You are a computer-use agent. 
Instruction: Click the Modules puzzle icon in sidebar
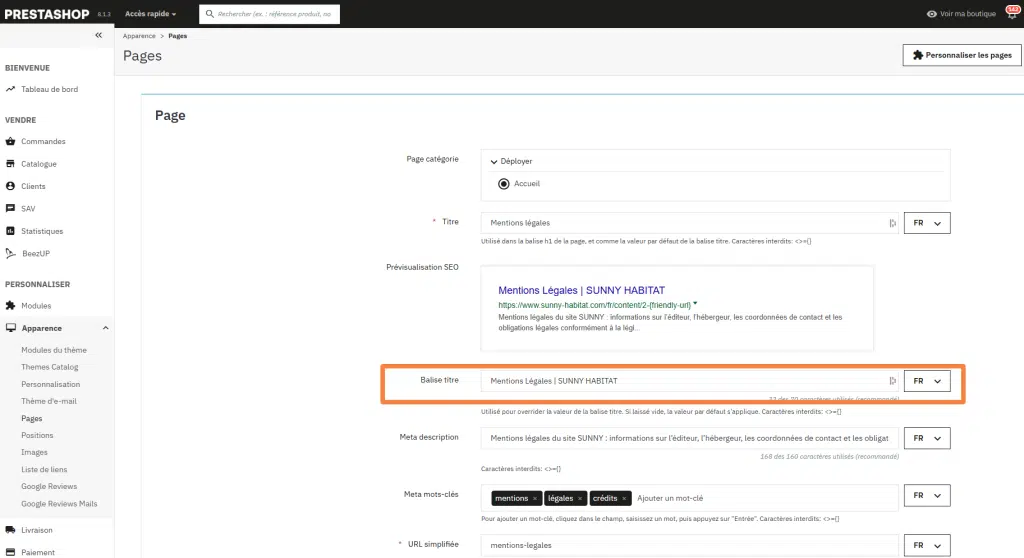(10, 306)
